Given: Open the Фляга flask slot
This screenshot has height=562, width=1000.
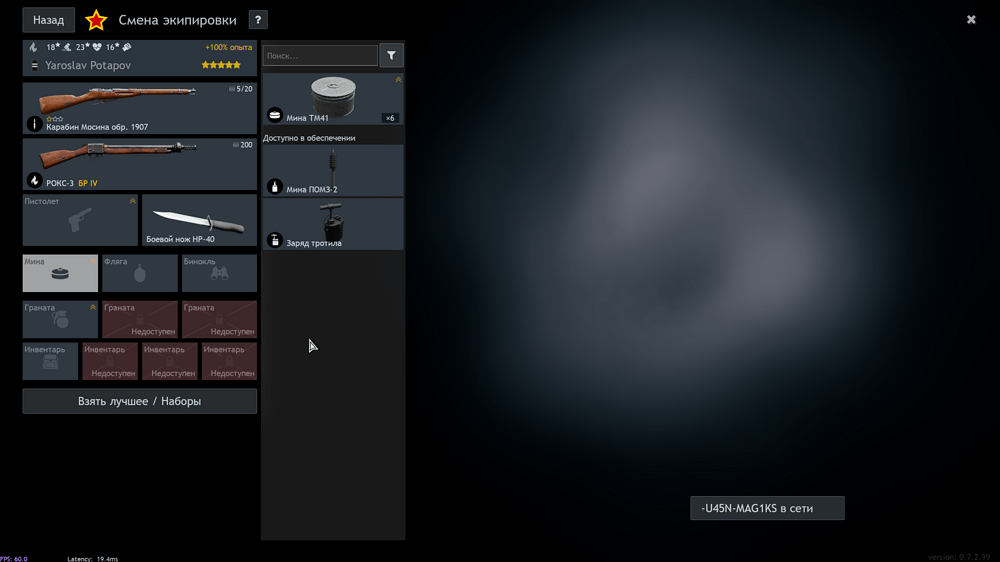Looking at the screenshot, I should point(140,273).
